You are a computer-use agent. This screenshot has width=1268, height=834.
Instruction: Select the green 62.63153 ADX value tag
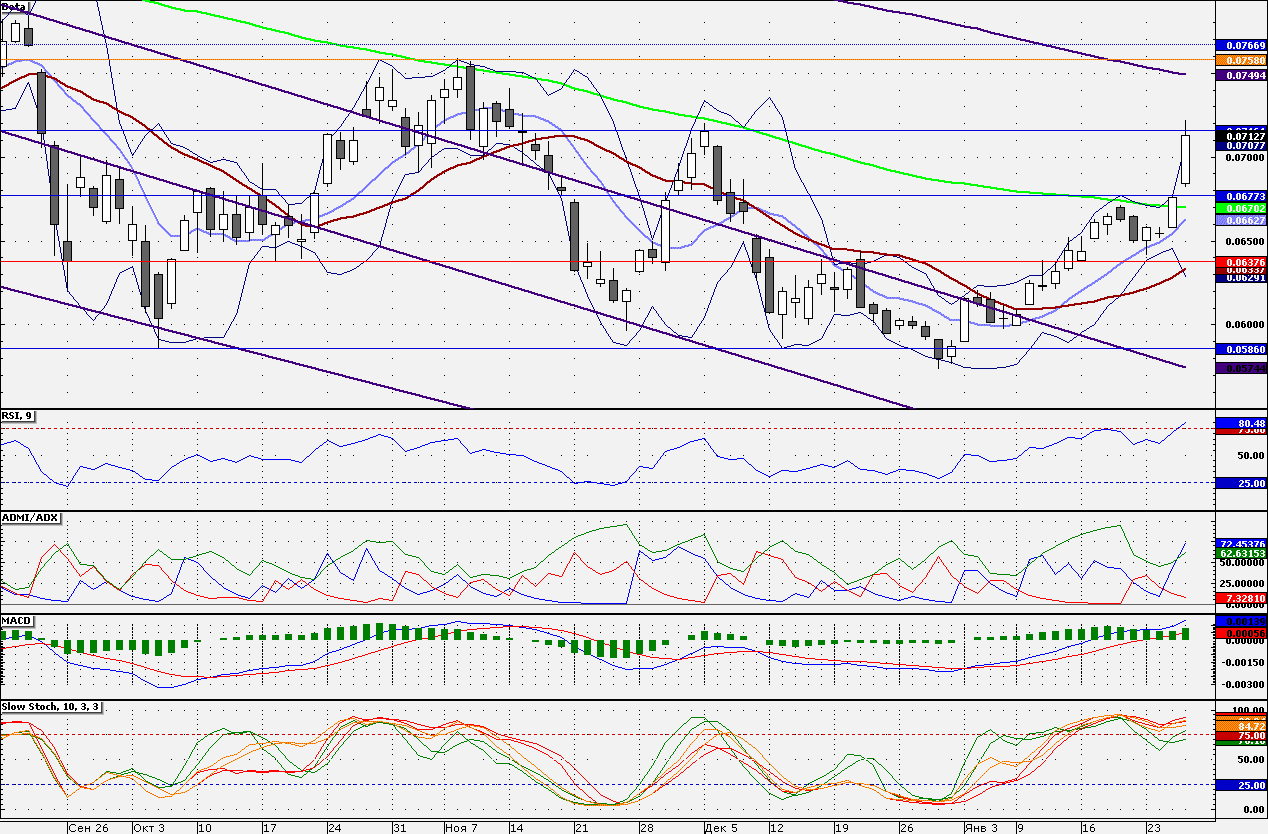pyautogui.click(x=1240, y=552)
